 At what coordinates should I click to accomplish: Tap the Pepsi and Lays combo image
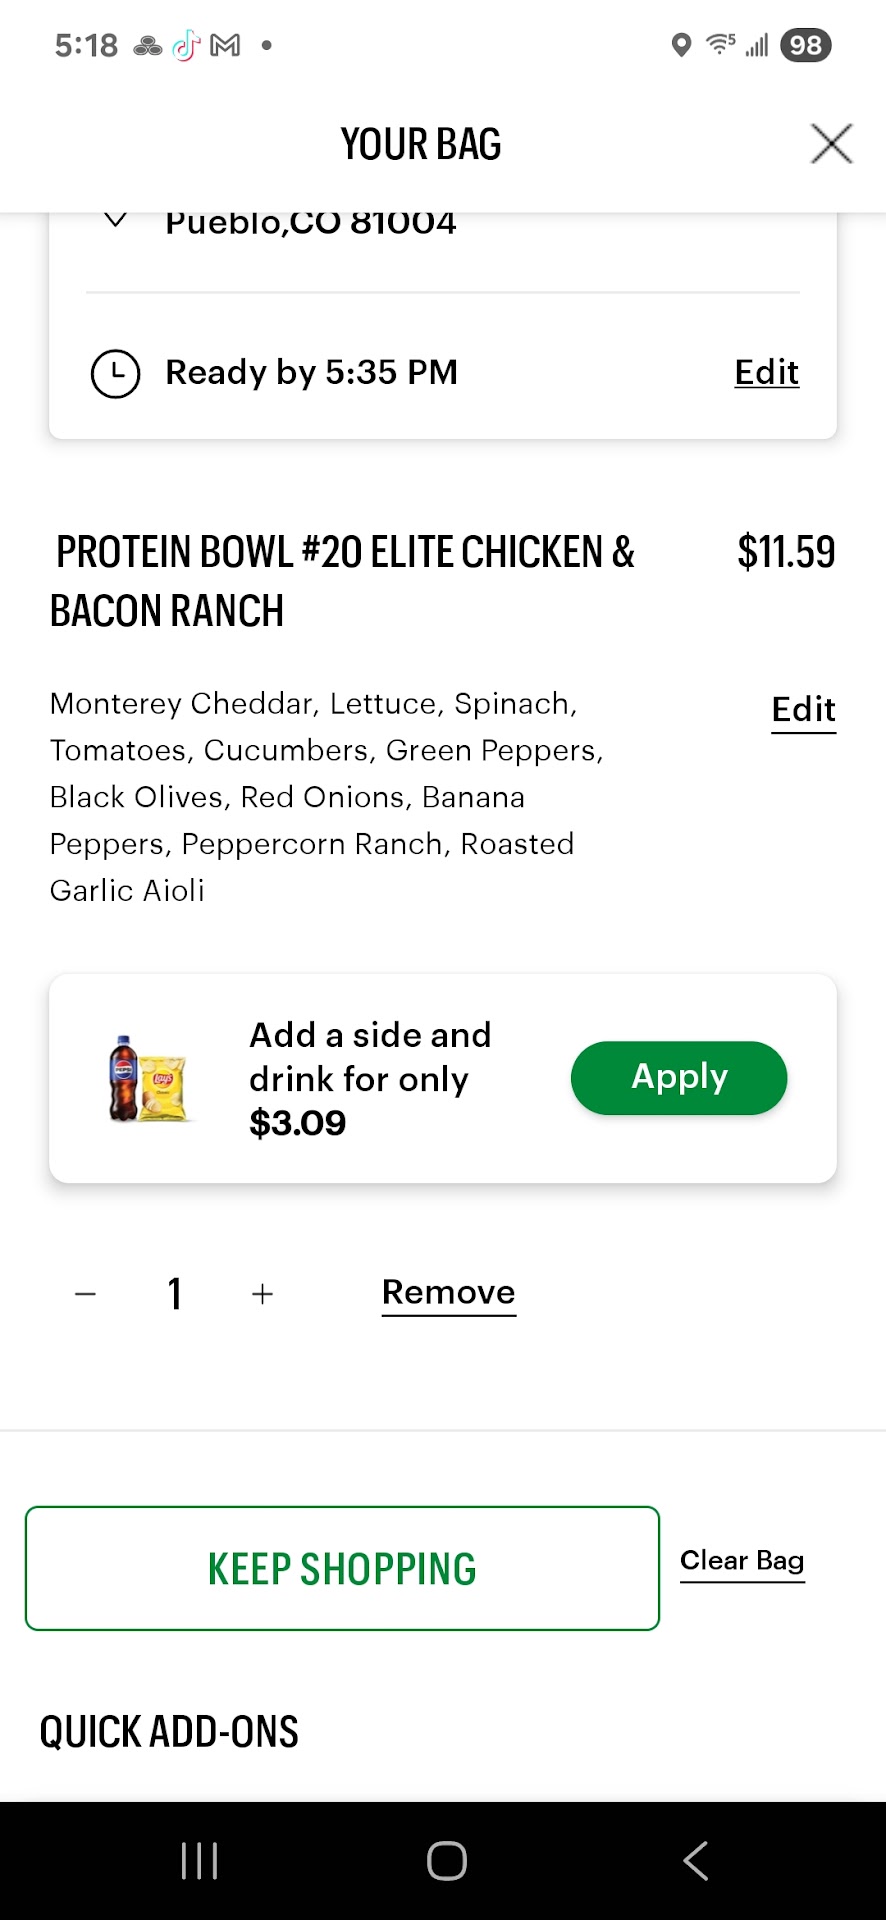pyautogui.click(x=148, y=1079)
